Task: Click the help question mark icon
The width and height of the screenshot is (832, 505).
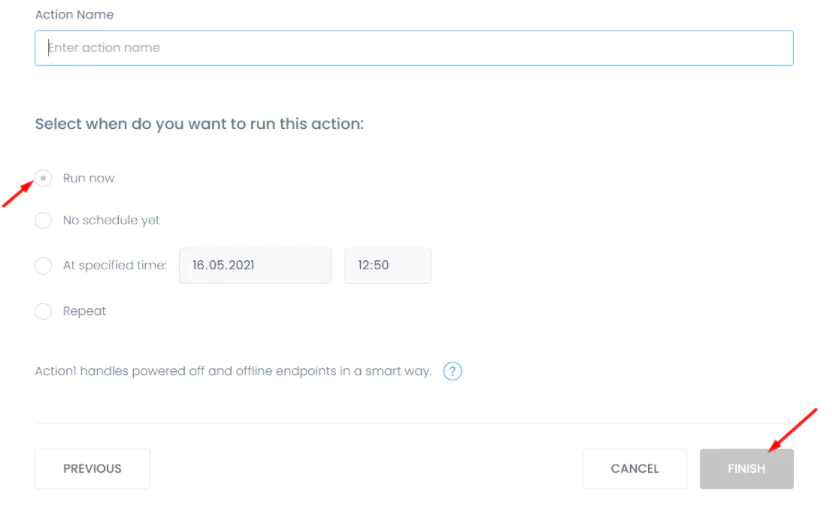Action: (452, 371)
